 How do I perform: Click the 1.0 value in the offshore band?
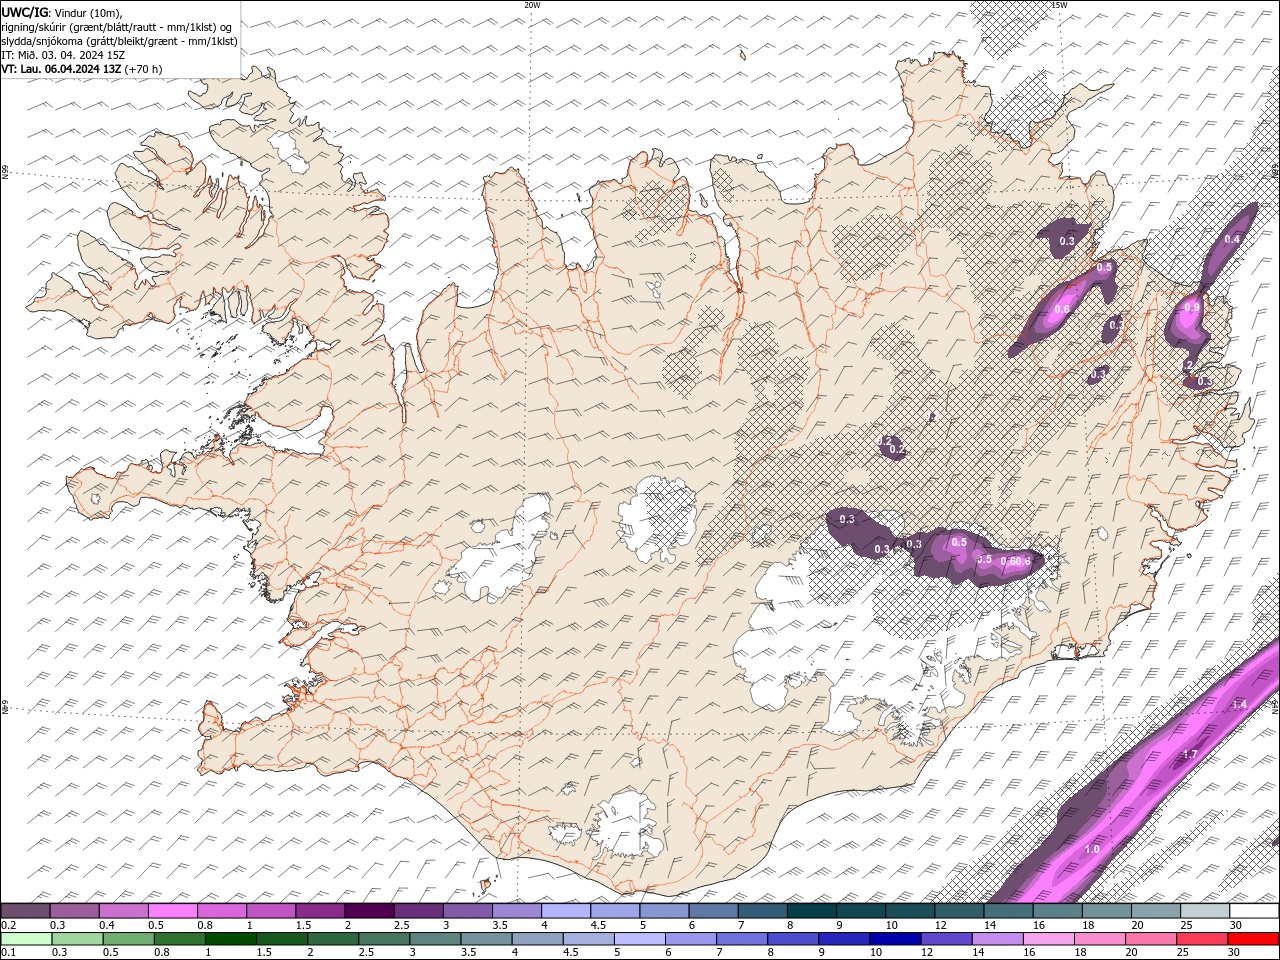pyautogui.click(x=1092, y=849)
